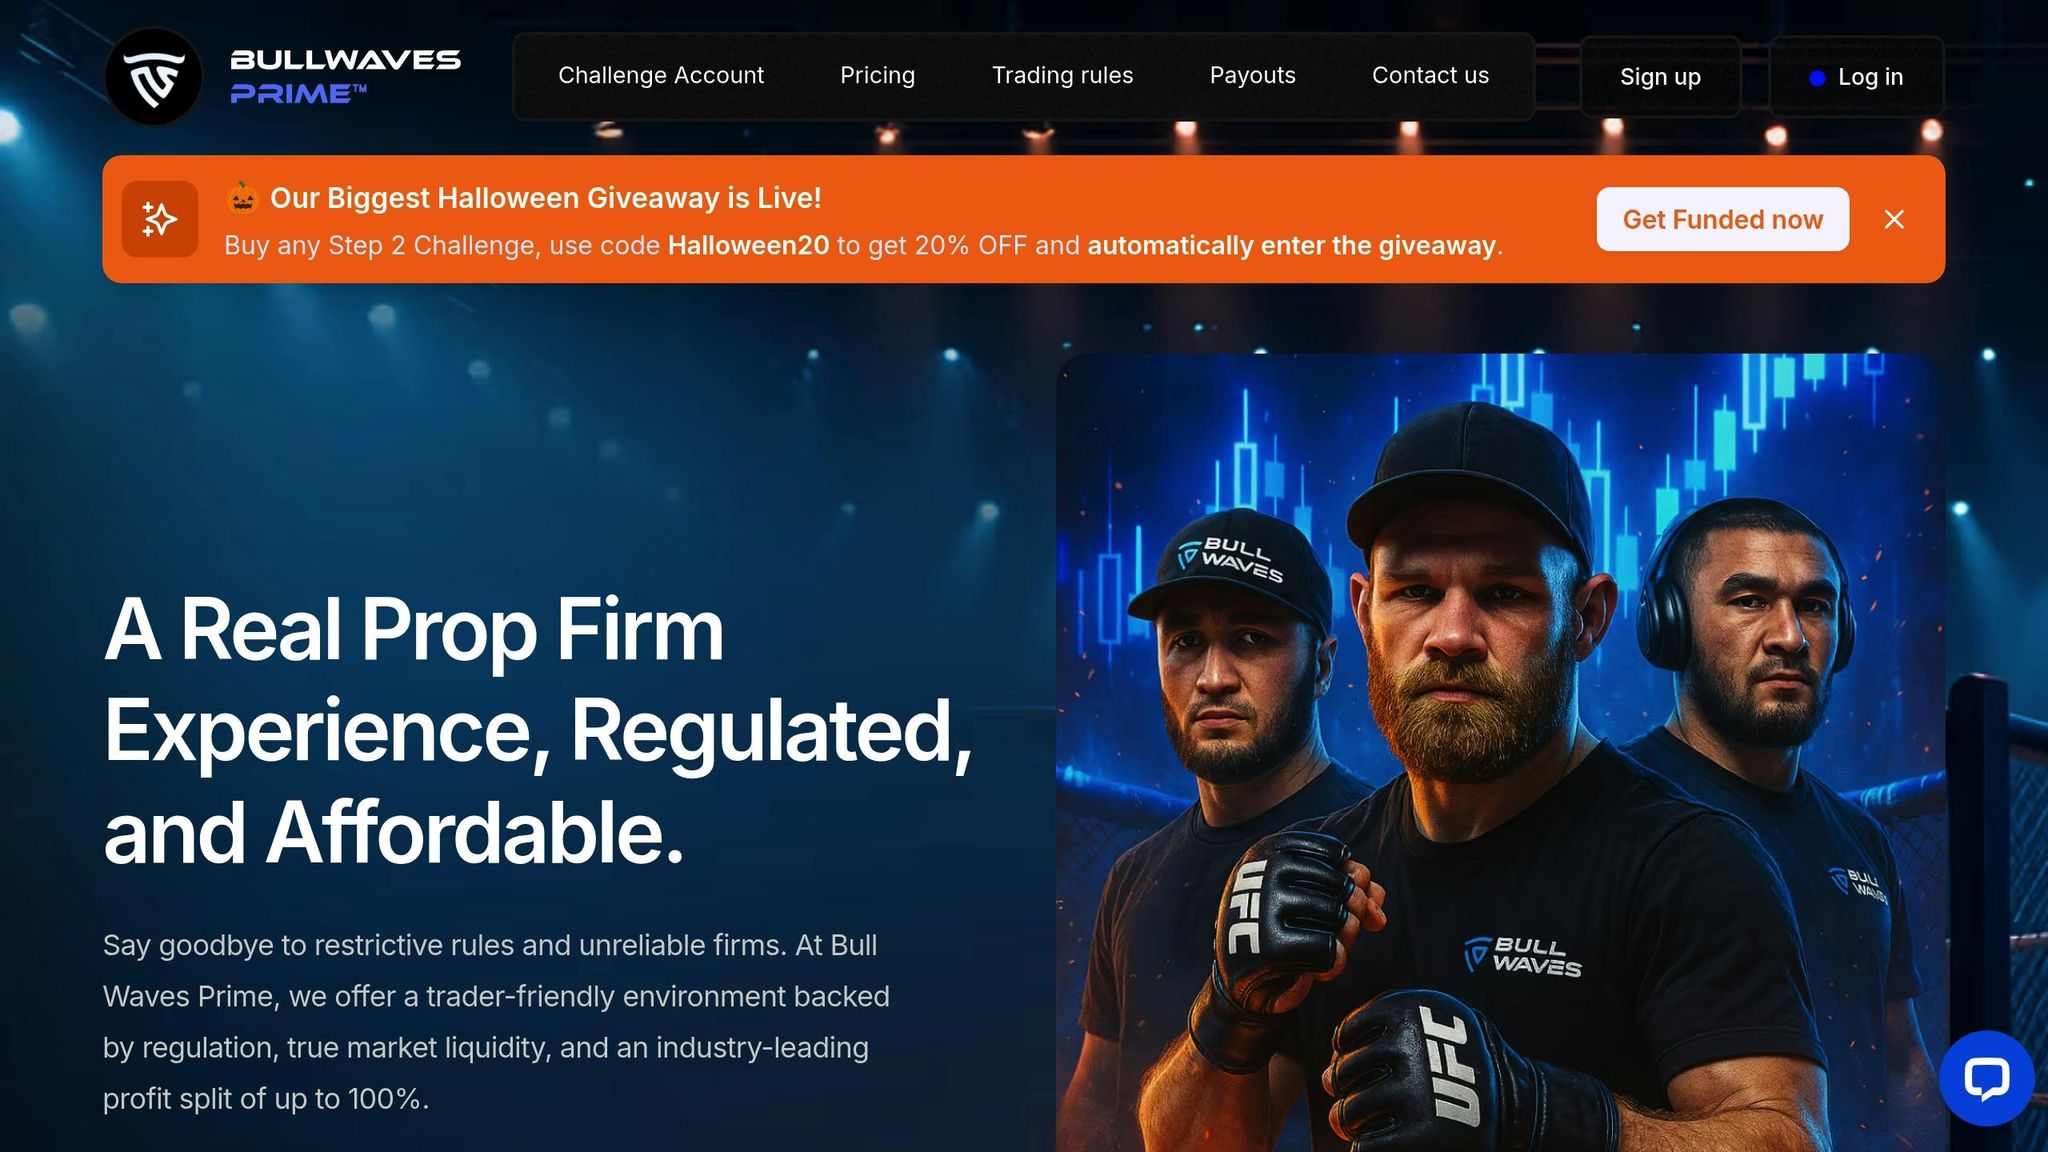The height and width of the screenshot is (1152, 2048).
Task: Select Payouts in the navigation bar
Action: click(x=1252, y=76)
